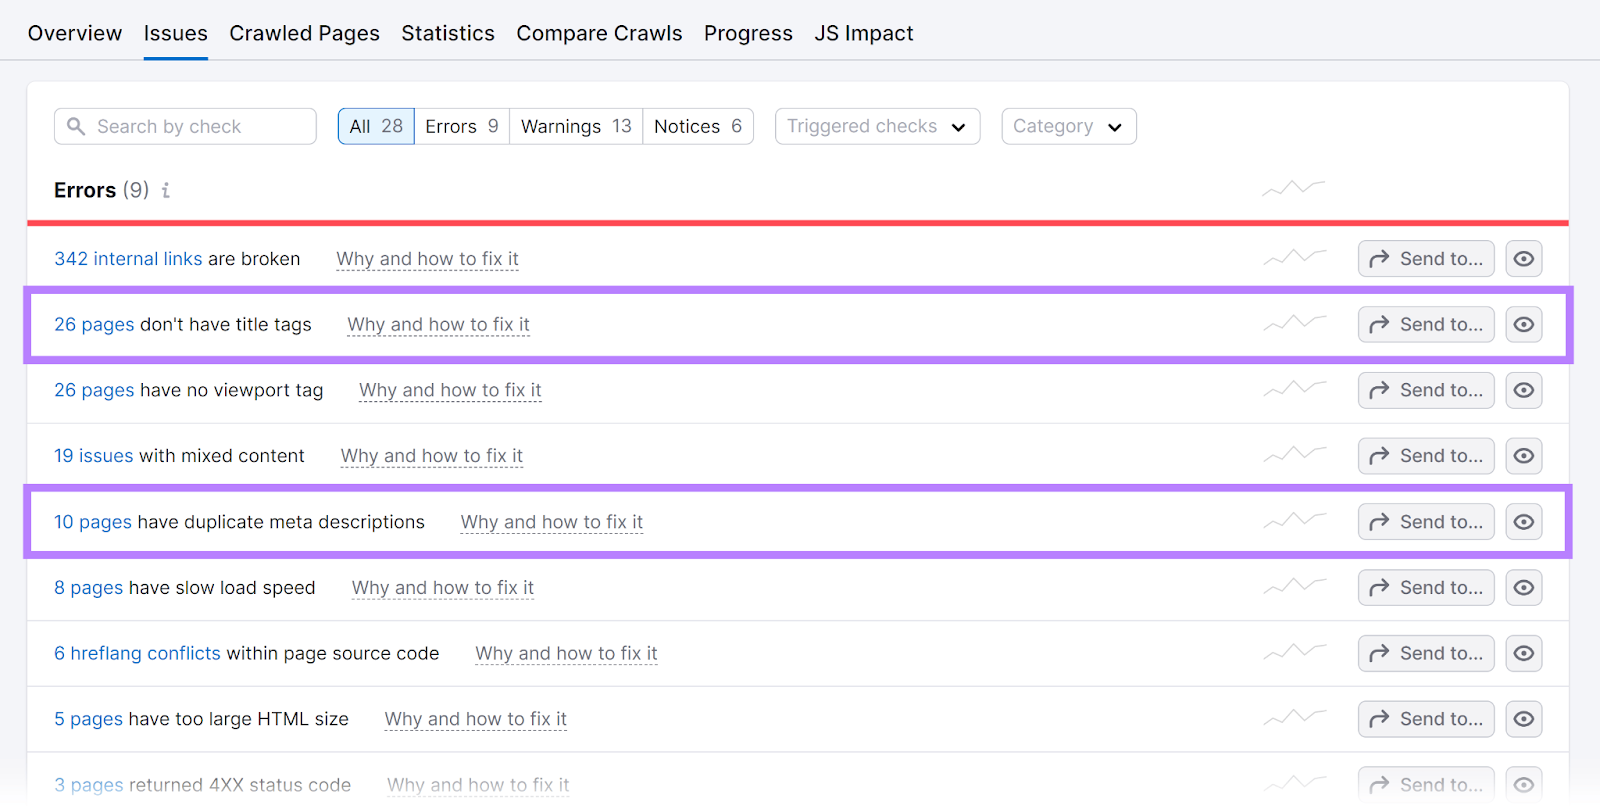Screen dimensions: 1600x809
Task: Open Send to menu for mixed content issues
Action: coord(1425,456)
